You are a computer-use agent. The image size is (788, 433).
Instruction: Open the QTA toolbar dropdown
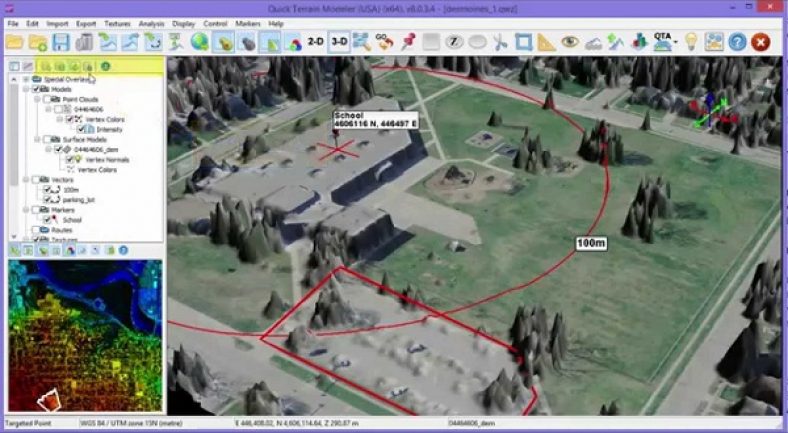[x=665, y=42]
